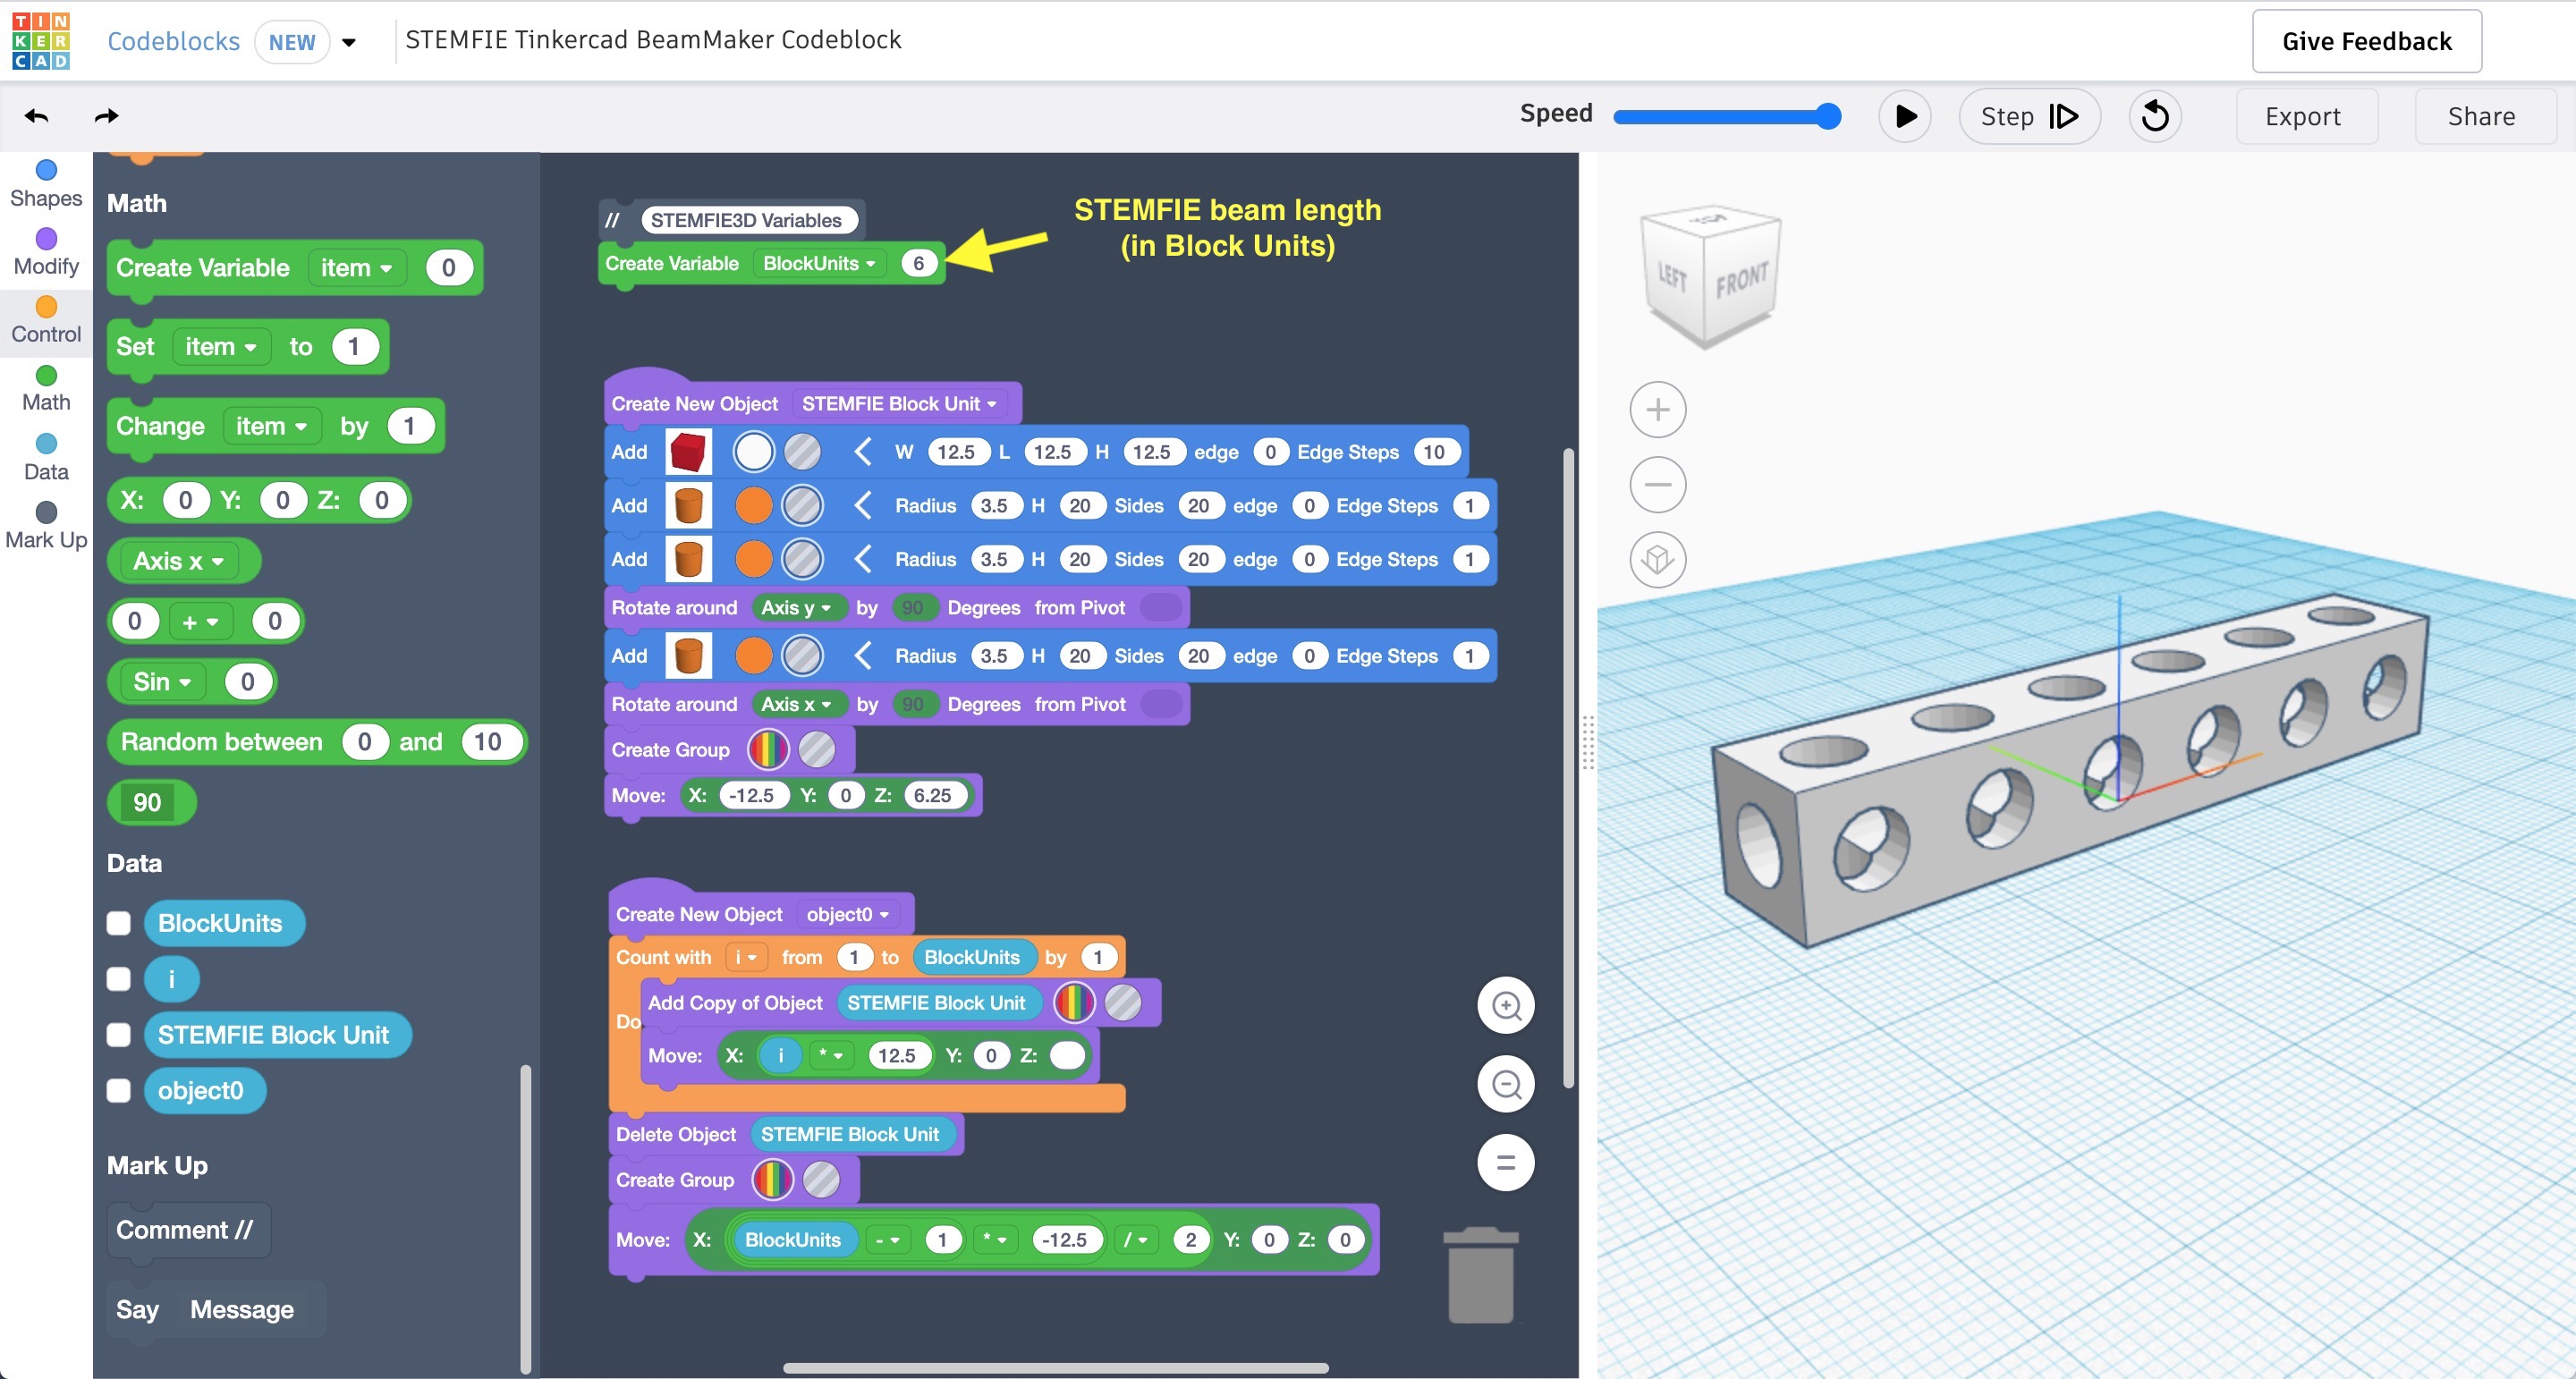Open the Codeblocks link

coord(174,41)
